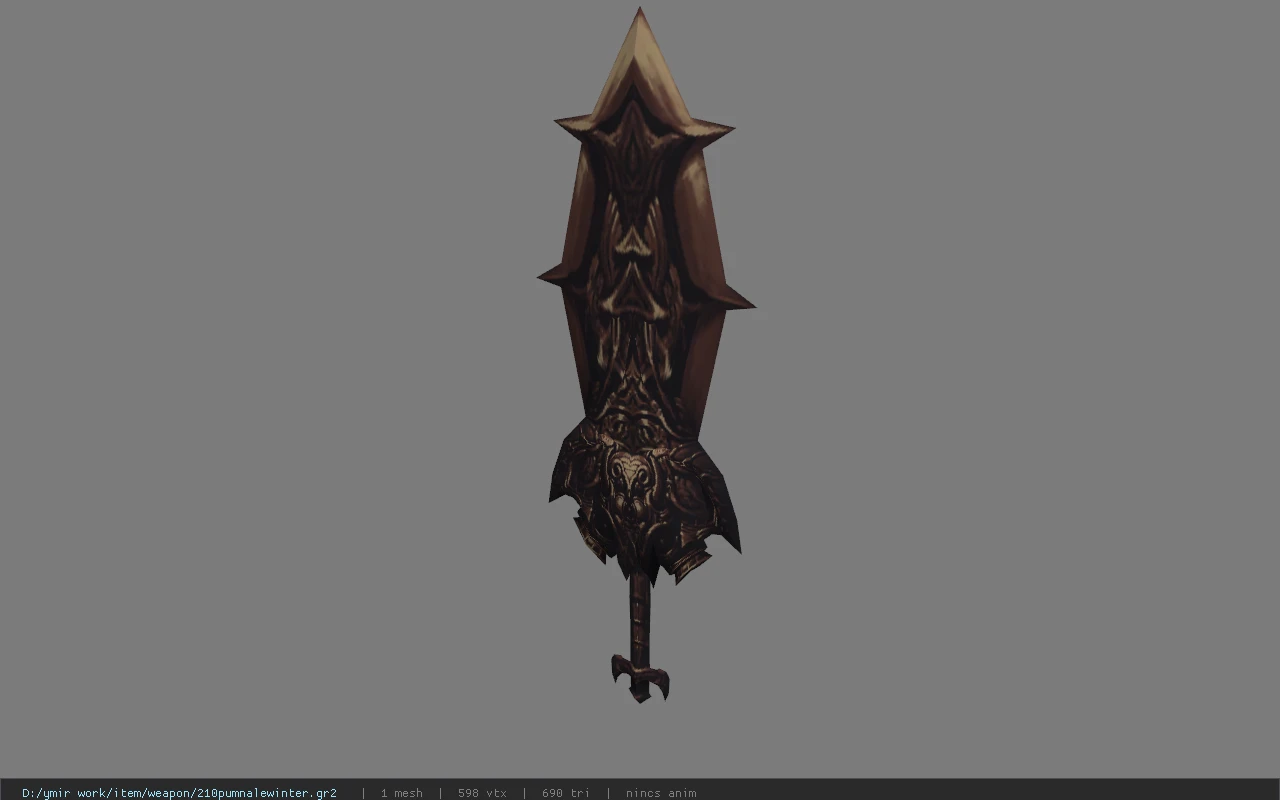This screenshot has height=800, width=1280.
Task: Click the file path 210pumnalewinter.gr2 in status bar
Action: point(179,793)
